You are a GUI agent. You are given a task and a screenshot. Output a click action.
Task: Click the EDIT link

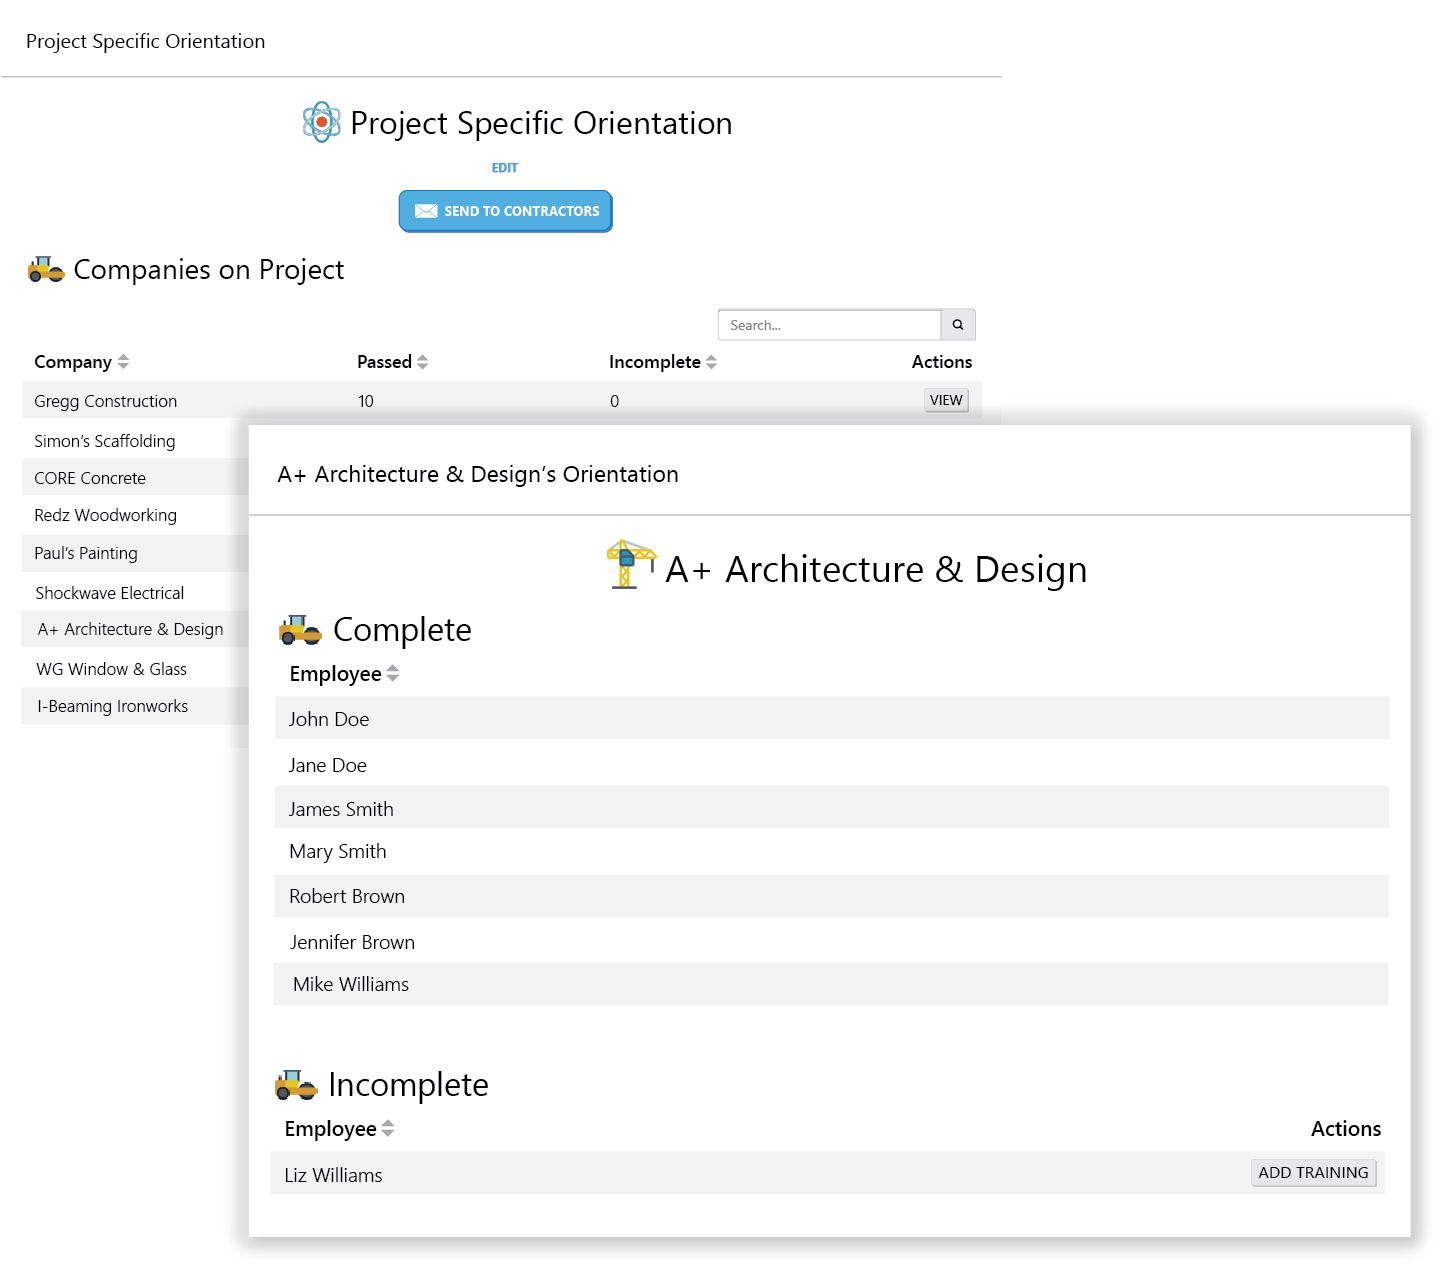click(505, 168)
